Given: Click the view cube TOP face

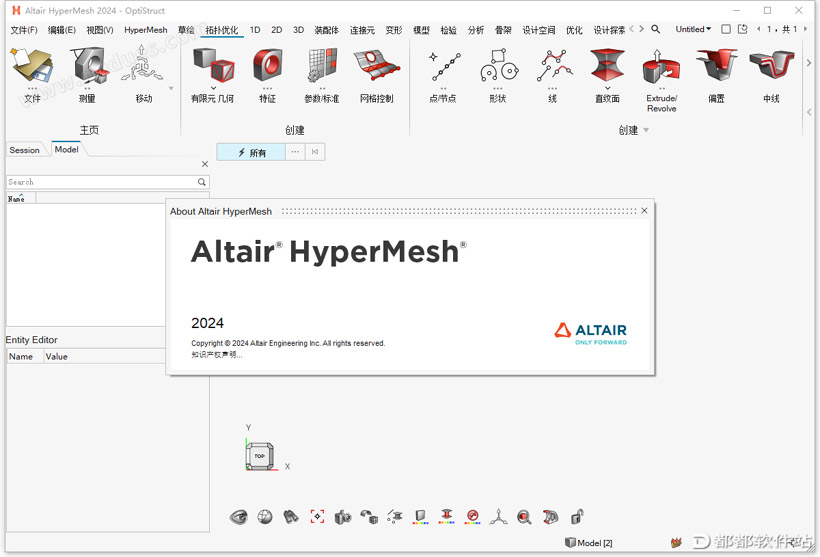Looking at the screenshot, I should pyautogui.click(x=260, y=456).
